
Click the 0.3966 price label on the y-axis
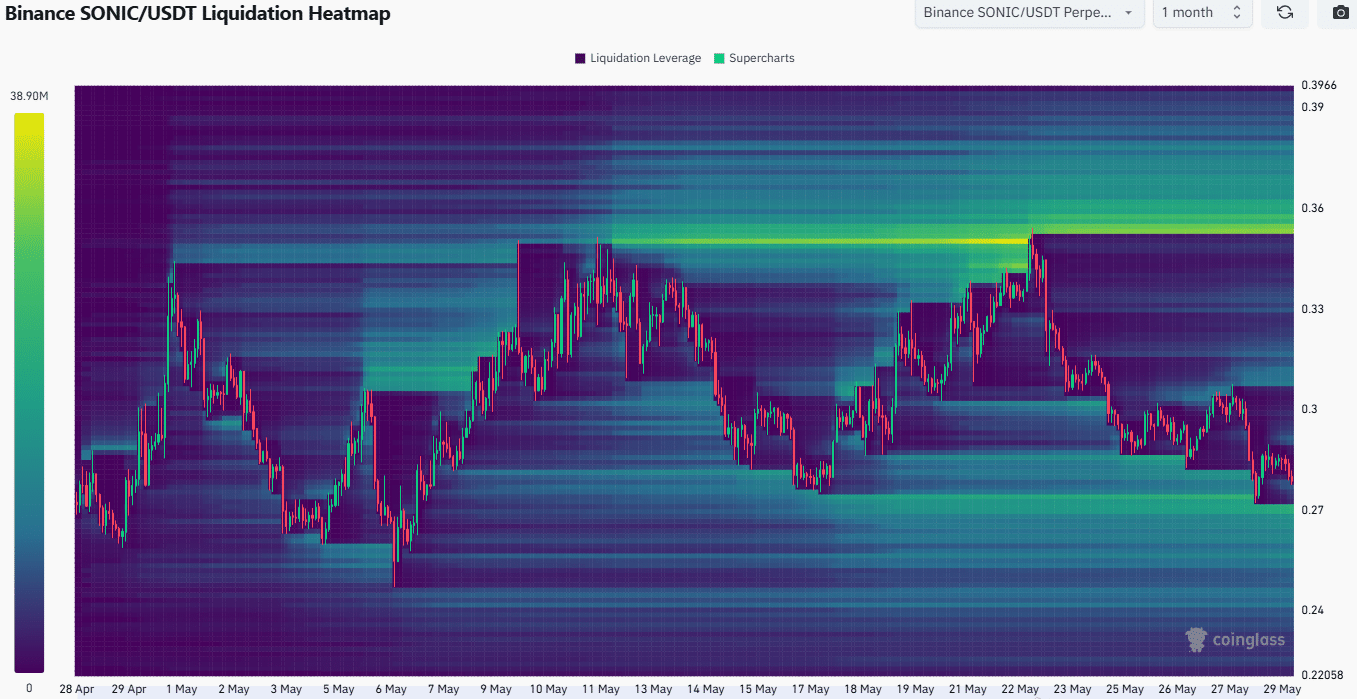click(1320, 86)
